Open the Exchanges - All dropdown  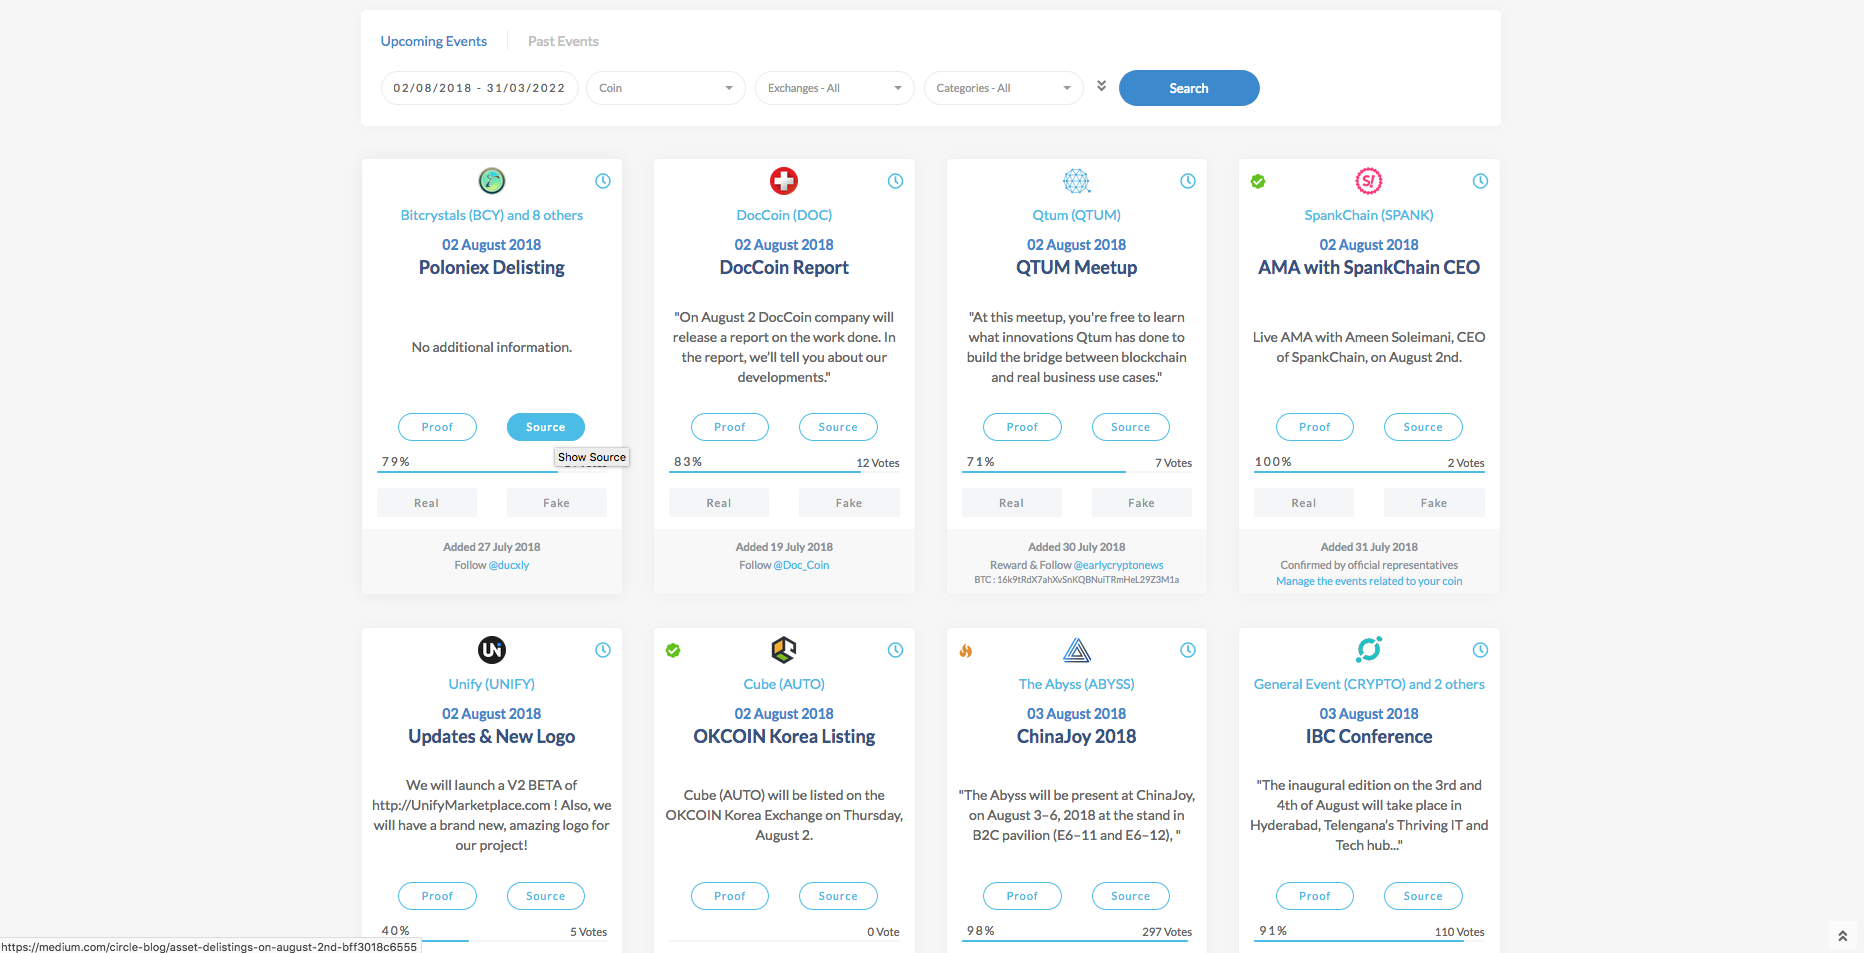[x=835, y=88]
